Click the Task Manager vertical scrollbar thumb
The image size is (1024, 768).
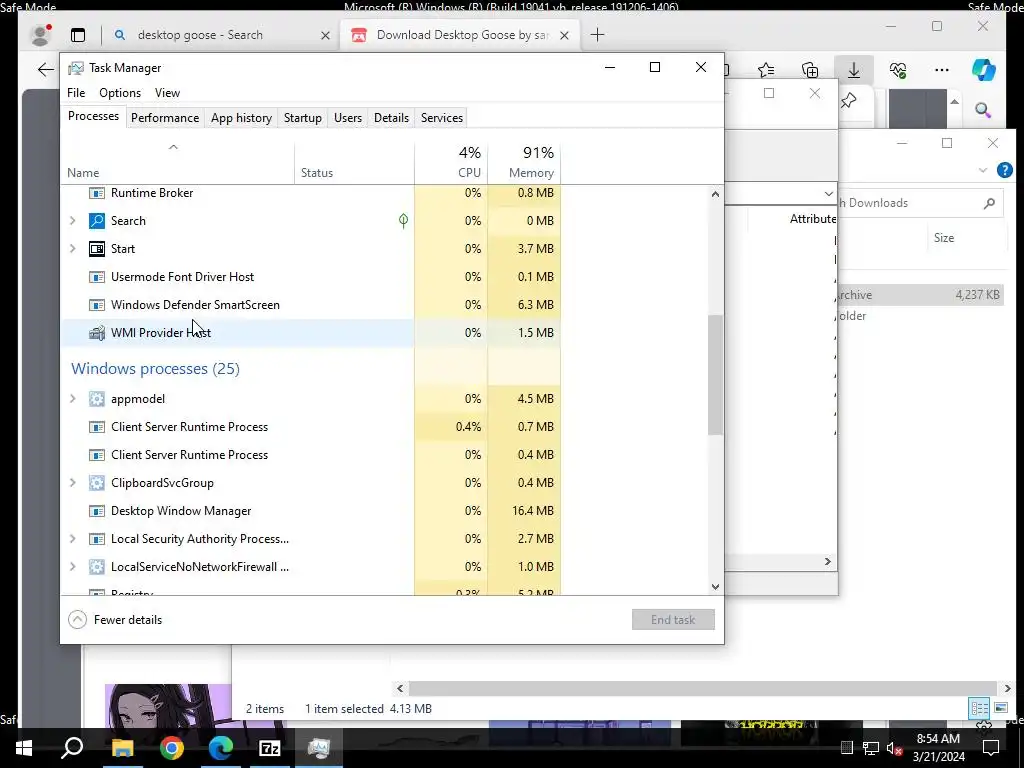click(x=715, y=374)
